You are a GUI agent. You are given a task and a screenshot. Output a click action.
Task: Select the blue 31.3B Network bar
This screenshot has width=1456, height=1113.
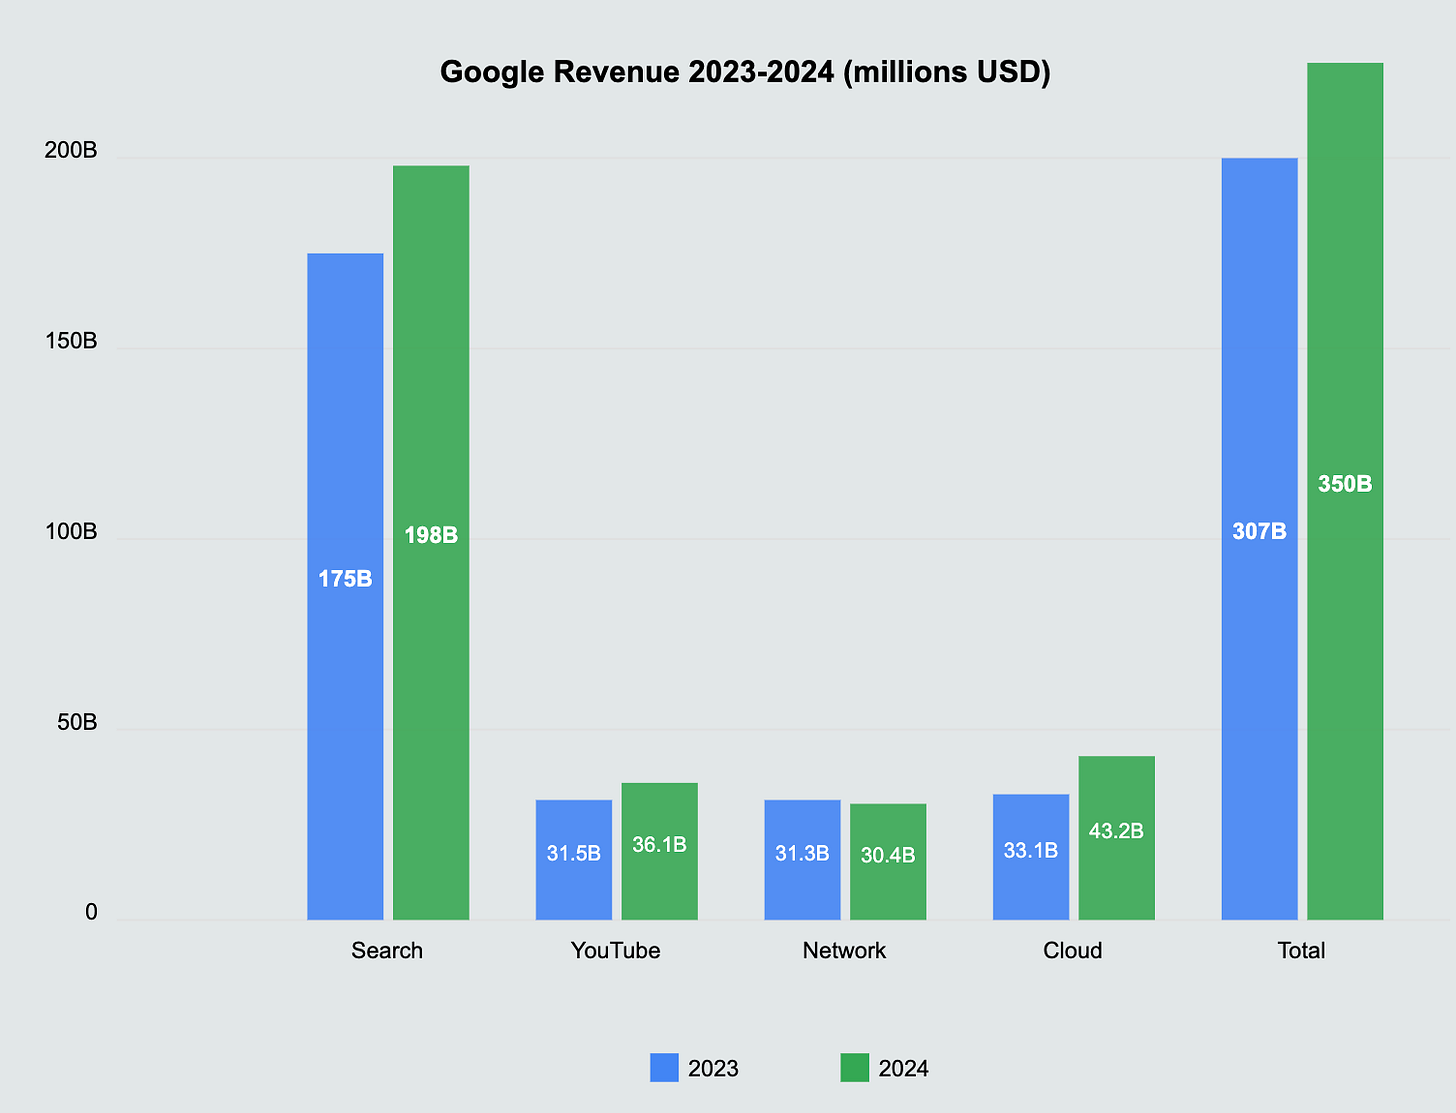pos(802,855)
